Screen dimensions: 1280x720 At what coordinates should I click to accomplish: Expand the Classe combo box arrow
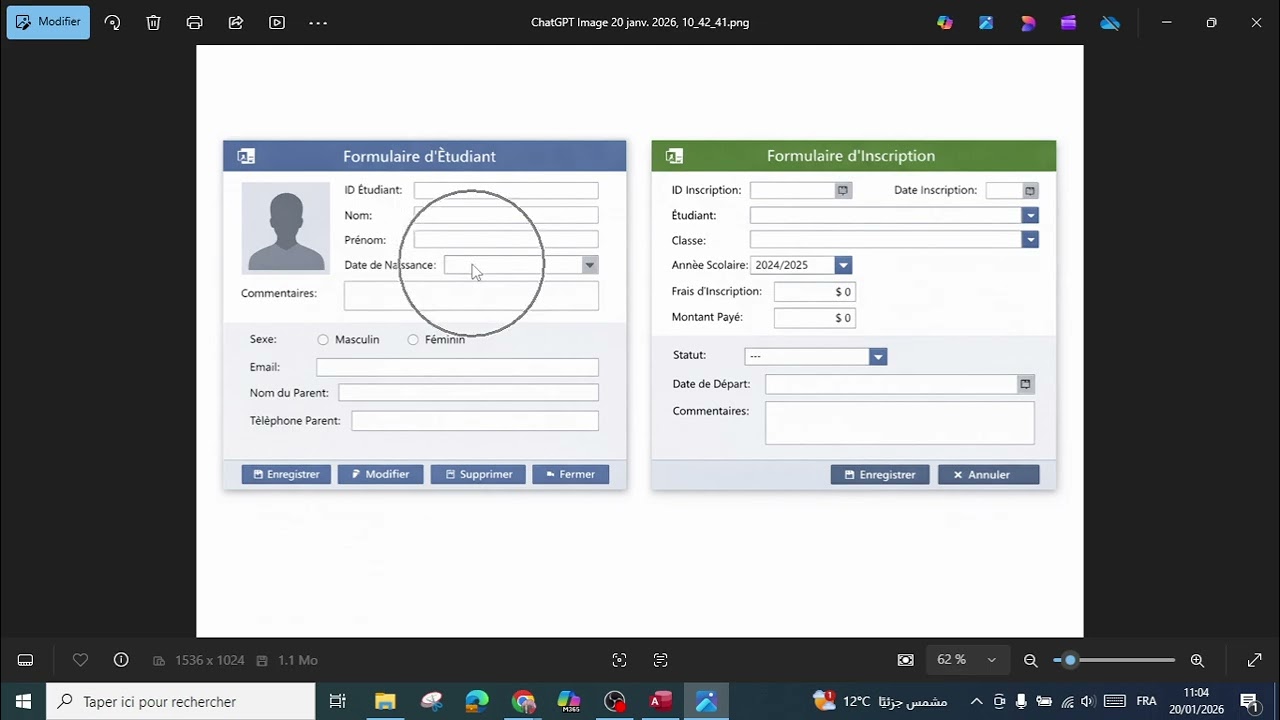[1030, 240]
